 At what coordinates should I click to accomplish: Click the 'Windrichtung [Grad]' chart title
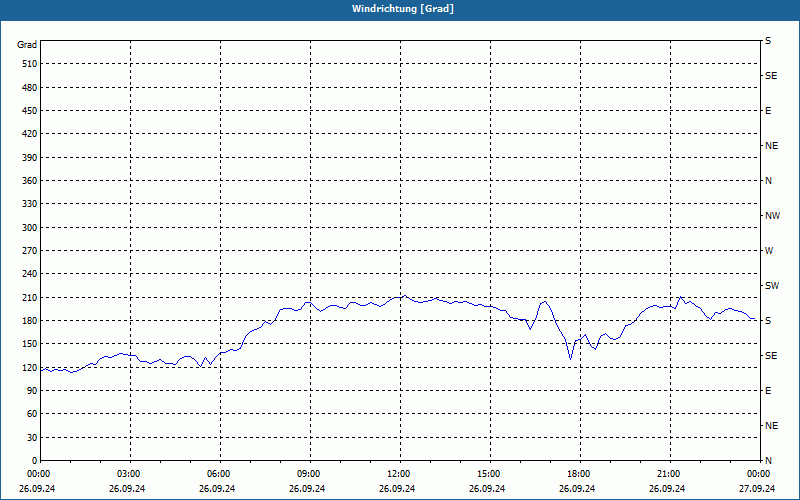pyautogui.click(x=403, y=9)
